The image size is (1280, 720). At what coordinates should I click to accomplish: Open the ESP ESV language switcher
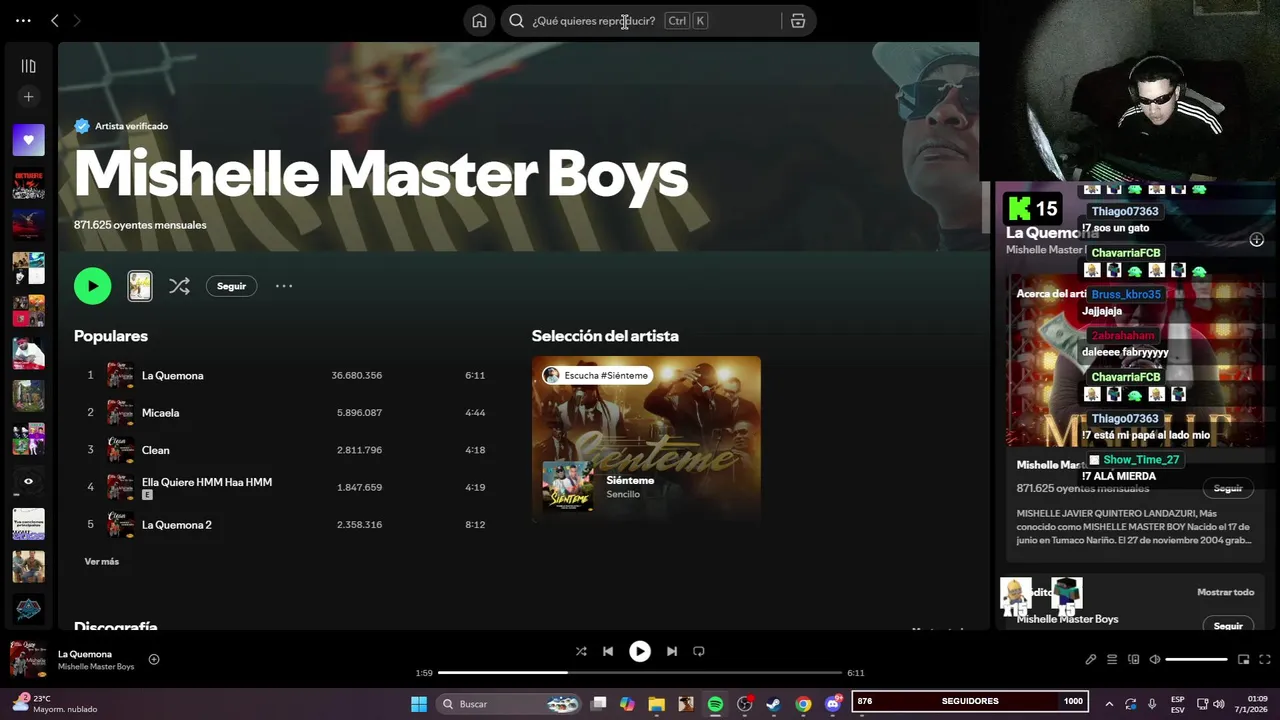point(1178,704)
